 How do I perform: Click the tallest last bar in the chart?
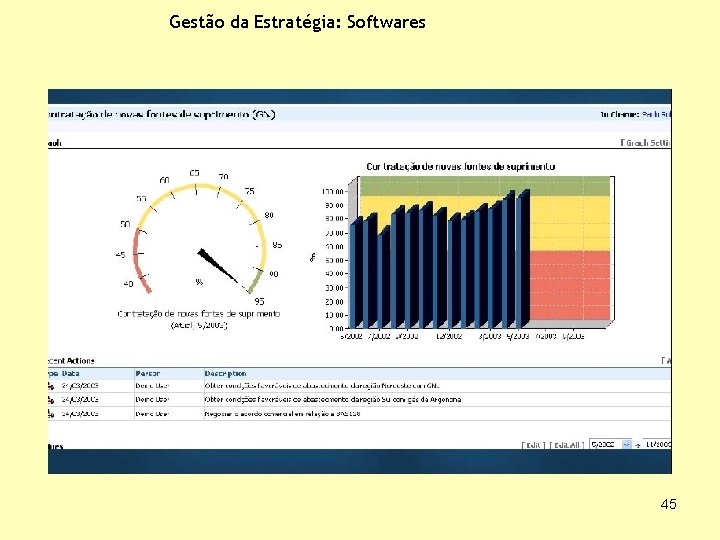point(523,258)
